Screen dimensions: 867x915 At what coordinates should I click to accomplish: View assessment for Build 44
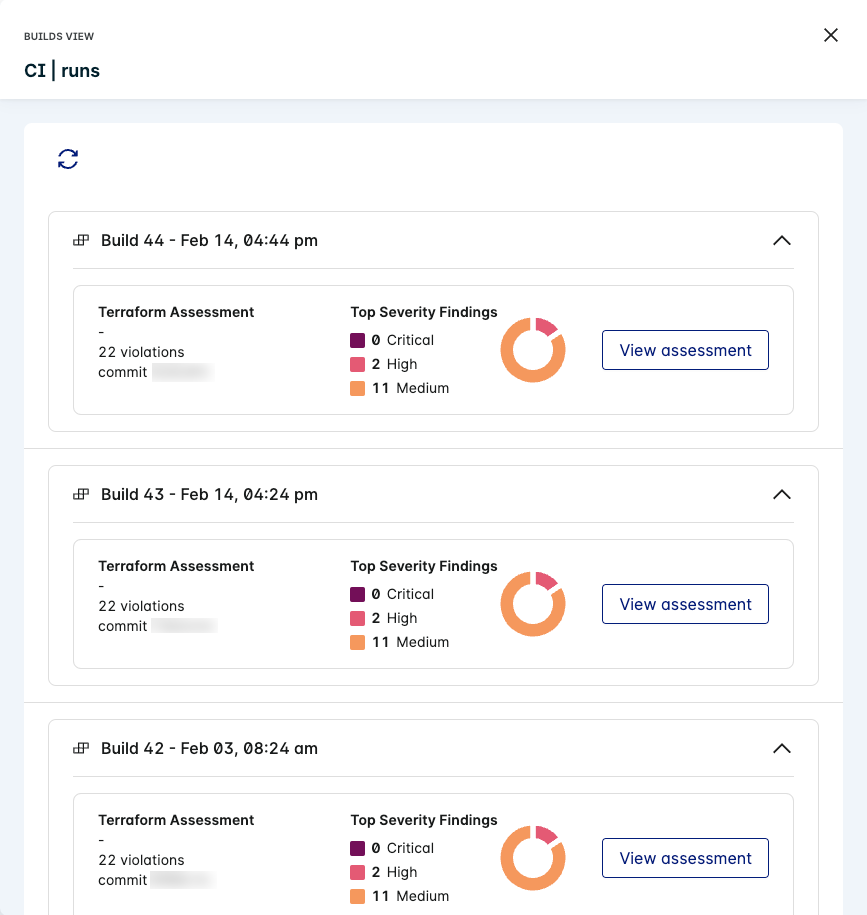685,350
